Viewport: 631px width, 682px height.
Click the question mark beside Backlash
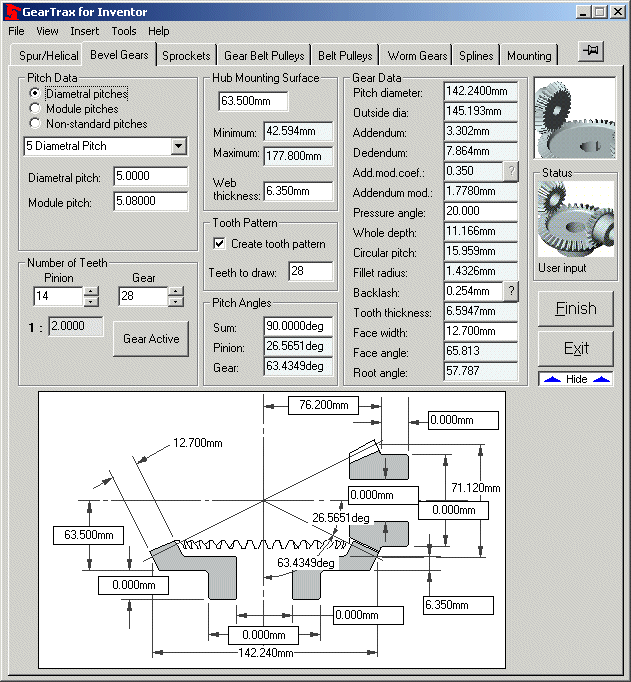click(510, 291)
